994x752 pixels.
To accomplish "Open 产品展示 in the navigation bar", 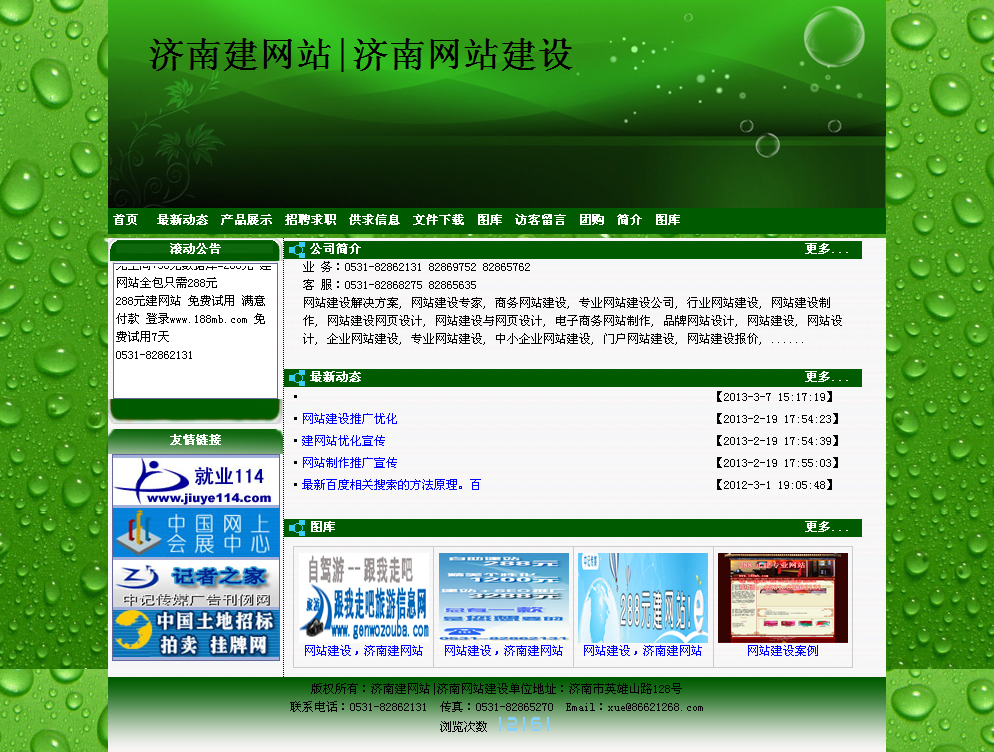I will [246, 220].
